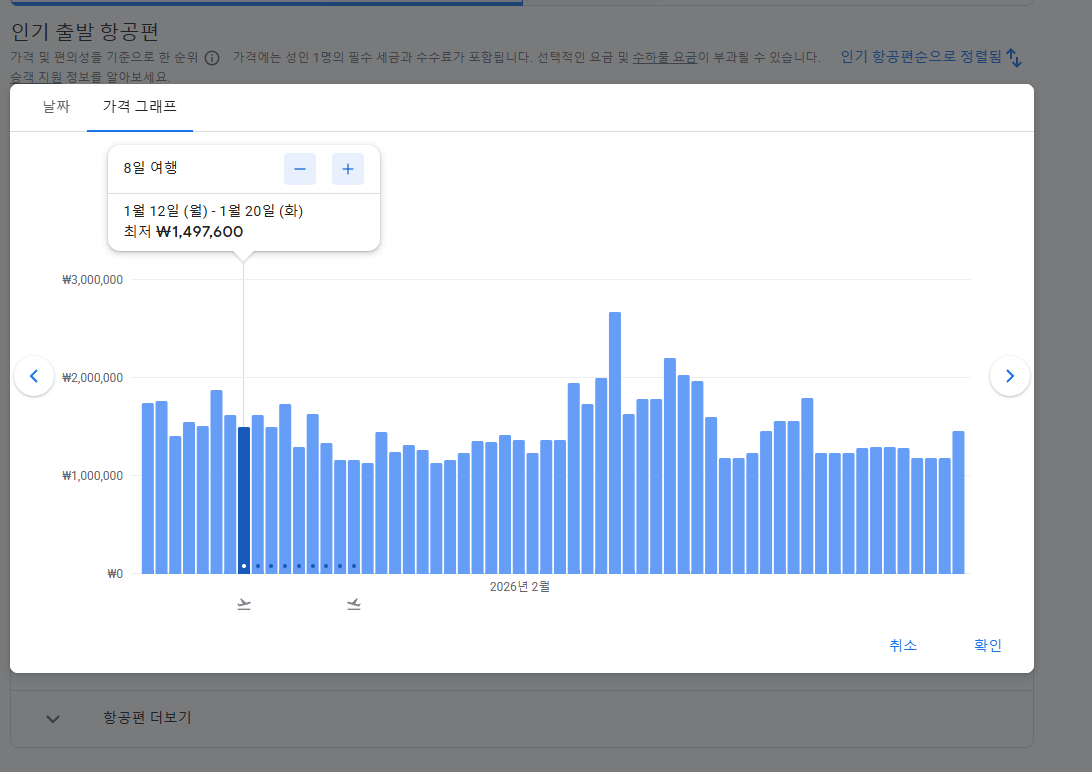1092x772 pixels.
Task: Go to previous dates with left arrow
Action: [x=34, y=376]
